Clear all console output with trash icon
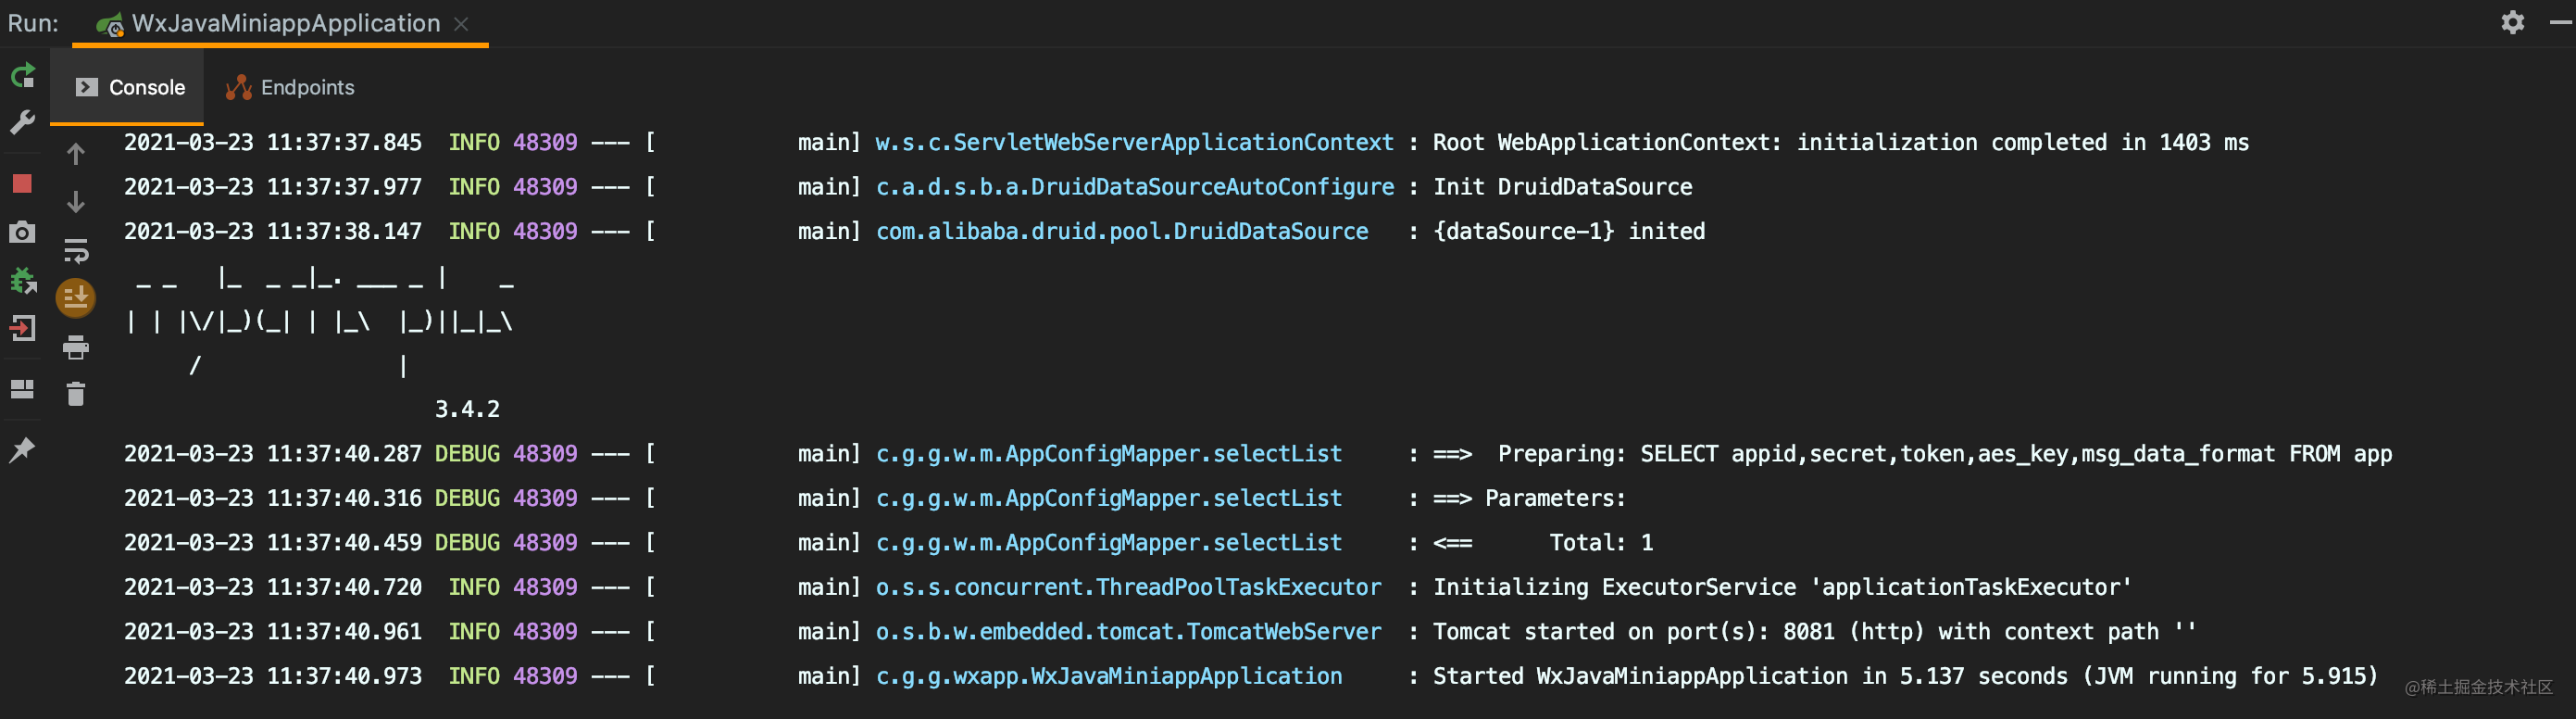Screen dimensions: 2576x719 tap(76, 394)
